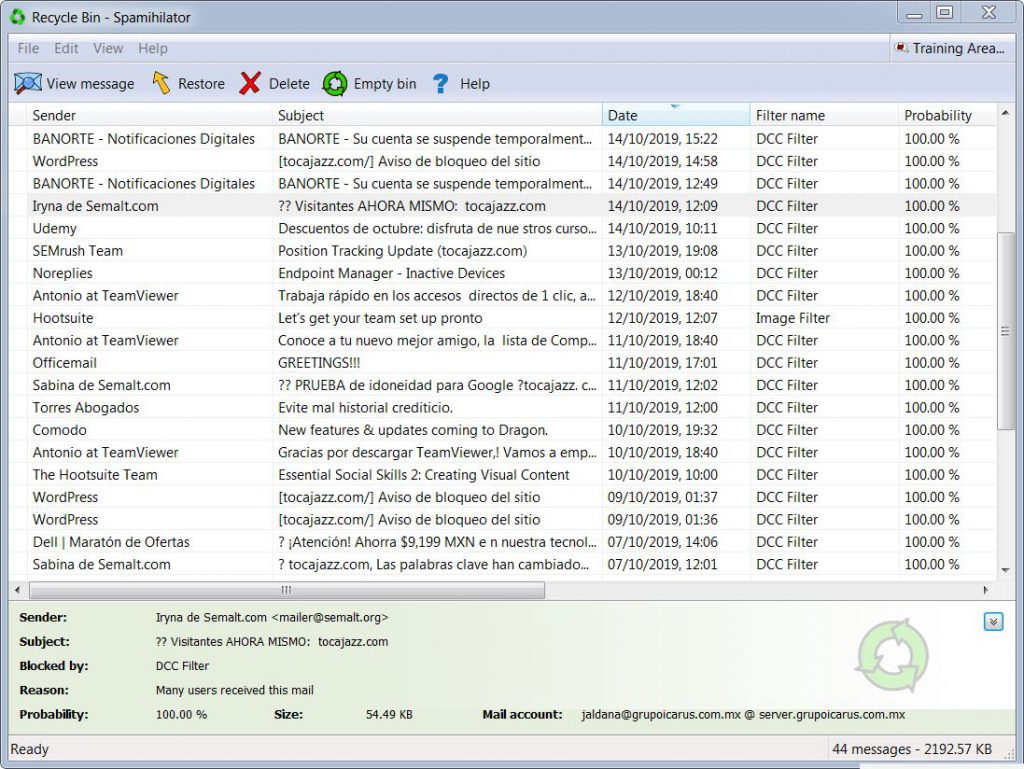
Task: Click the horizontal scrollbar left arrow
Action: 18,590
